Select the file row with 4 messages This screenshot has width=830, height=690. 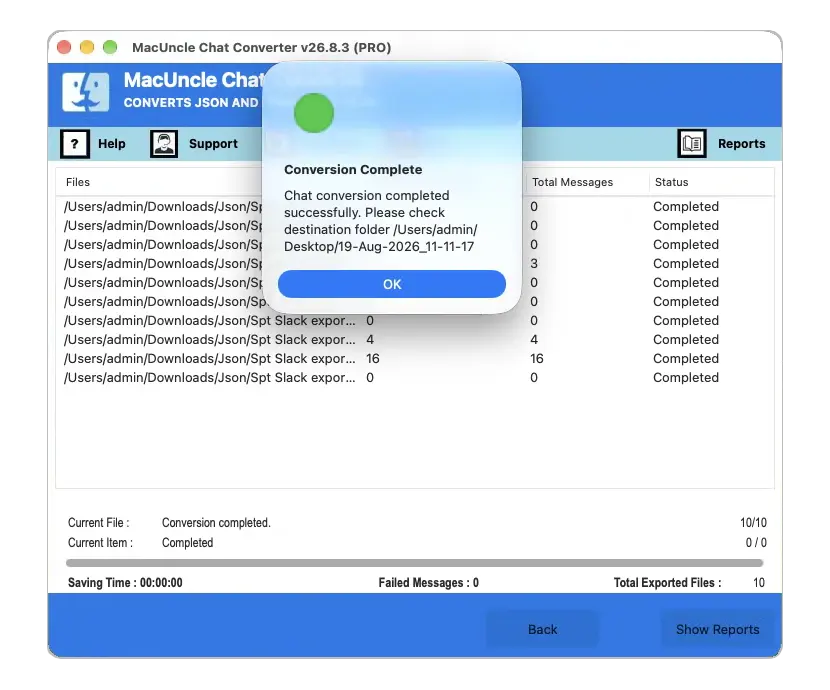414,340
